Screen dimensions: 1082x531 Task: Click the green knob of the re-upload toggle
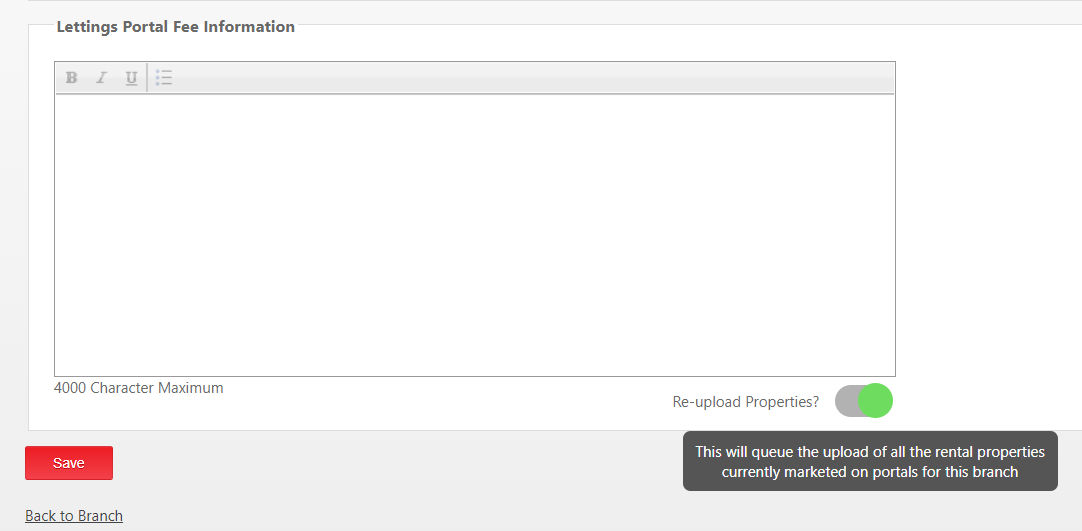(x=876, y=401)
